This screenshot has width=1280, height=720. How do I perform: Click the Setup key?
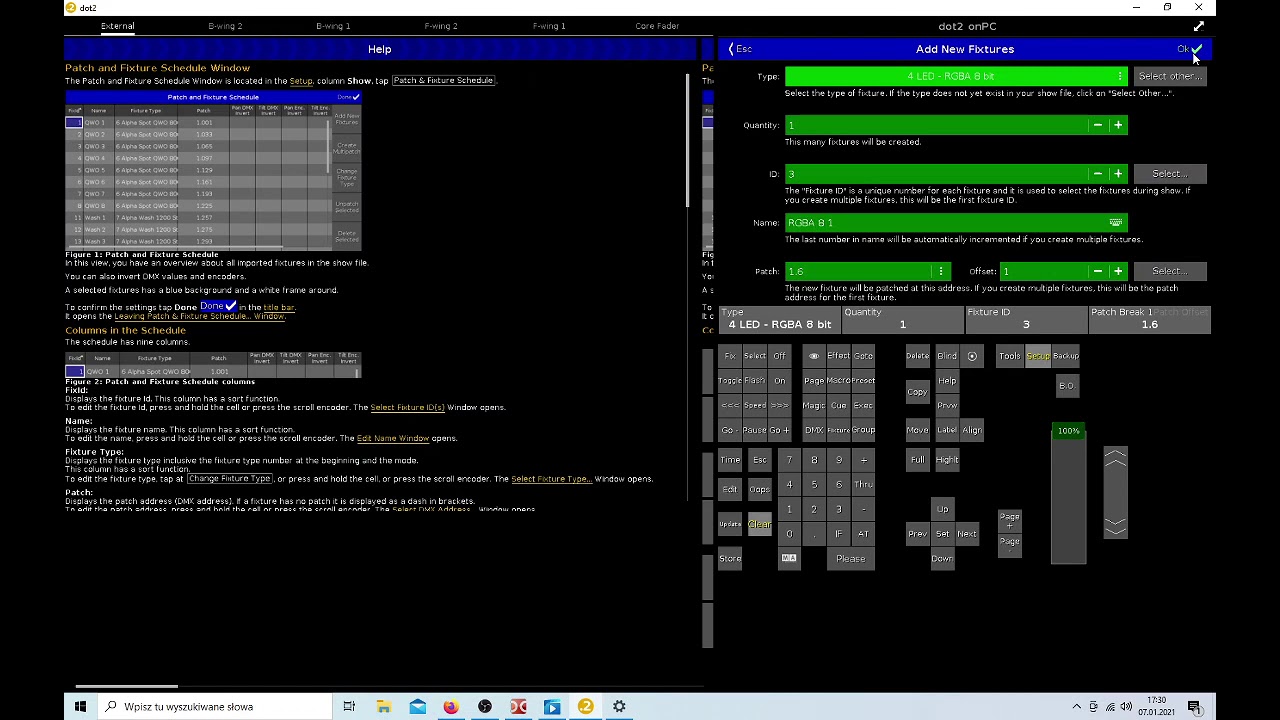[x=1038, y=356]
